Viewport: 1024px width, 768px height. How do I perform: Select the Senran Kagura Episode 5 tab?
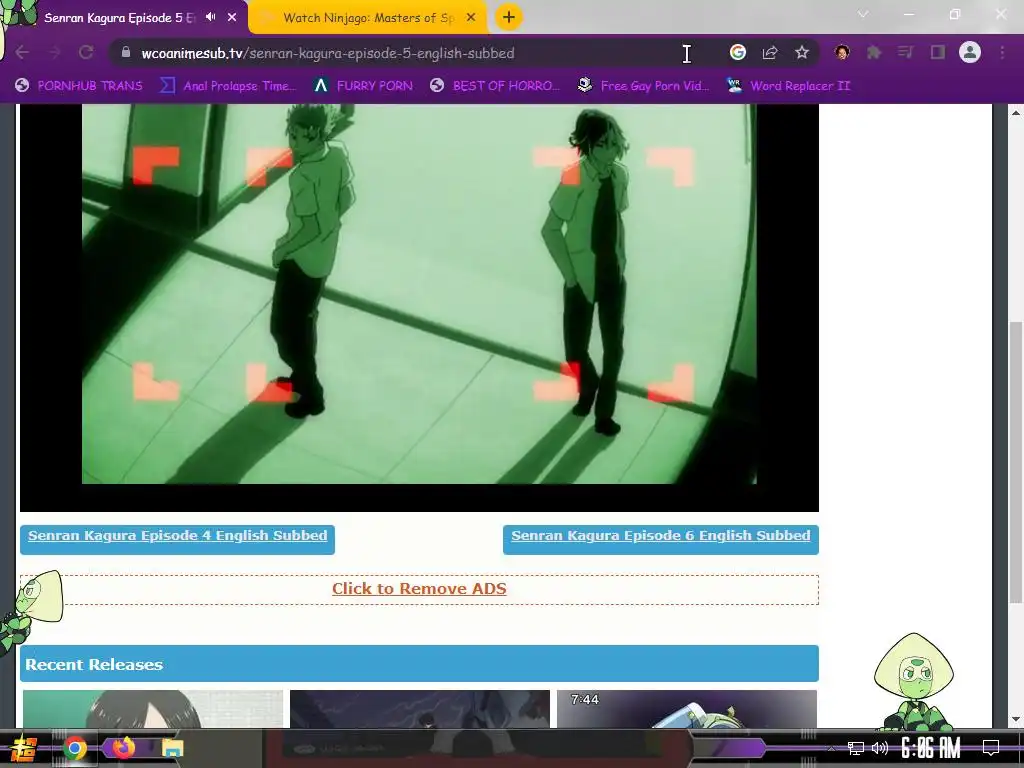(118, 18)
